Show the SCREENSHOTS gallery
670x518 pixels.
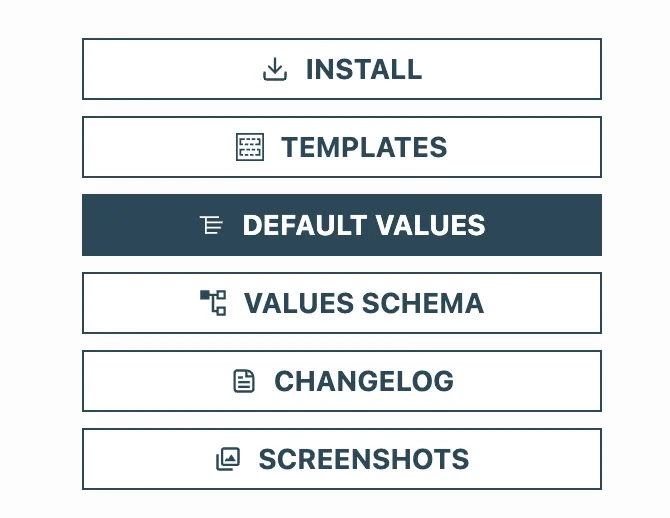click(342, 459)
